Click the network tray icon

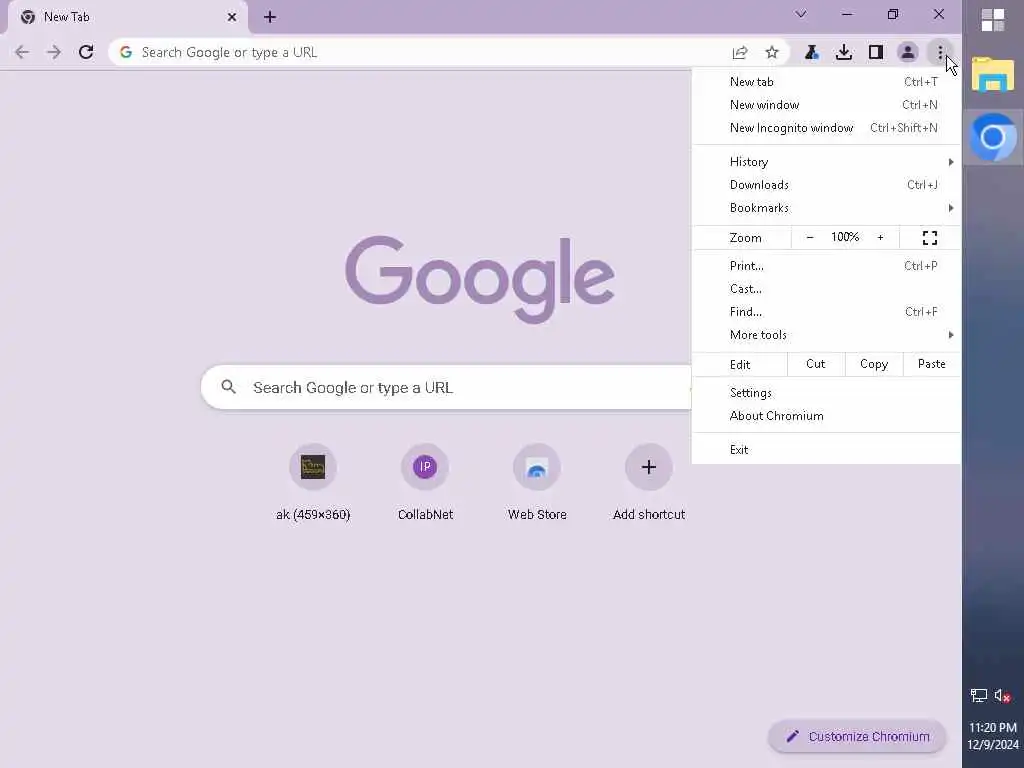tap(978, 696)
